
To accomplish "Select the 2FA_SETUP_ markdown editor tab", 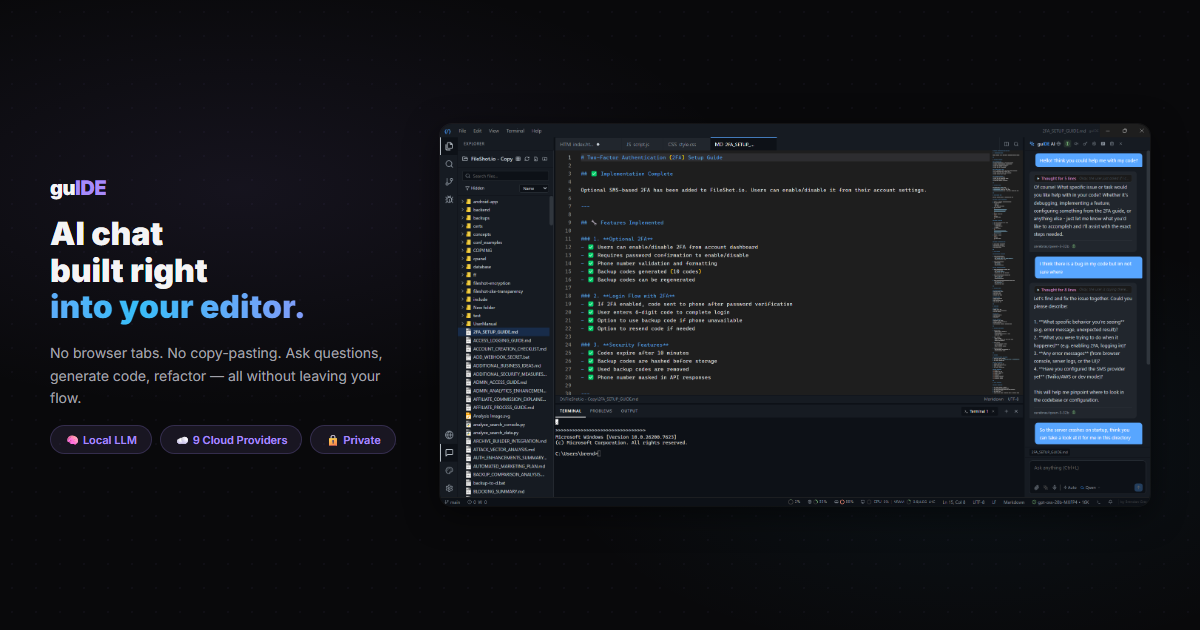I will point(743,144).
